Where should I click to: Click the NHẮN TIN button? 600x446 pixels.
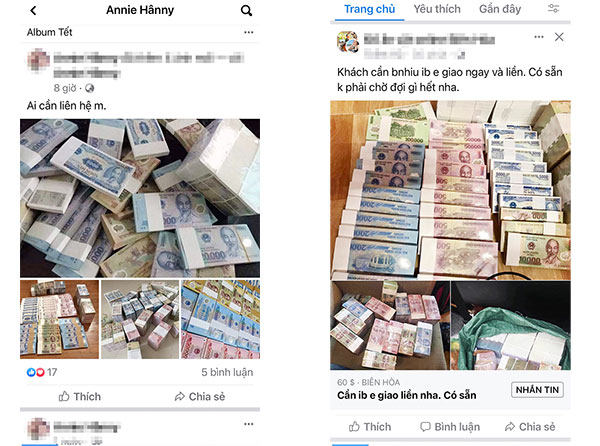(537, 390)
